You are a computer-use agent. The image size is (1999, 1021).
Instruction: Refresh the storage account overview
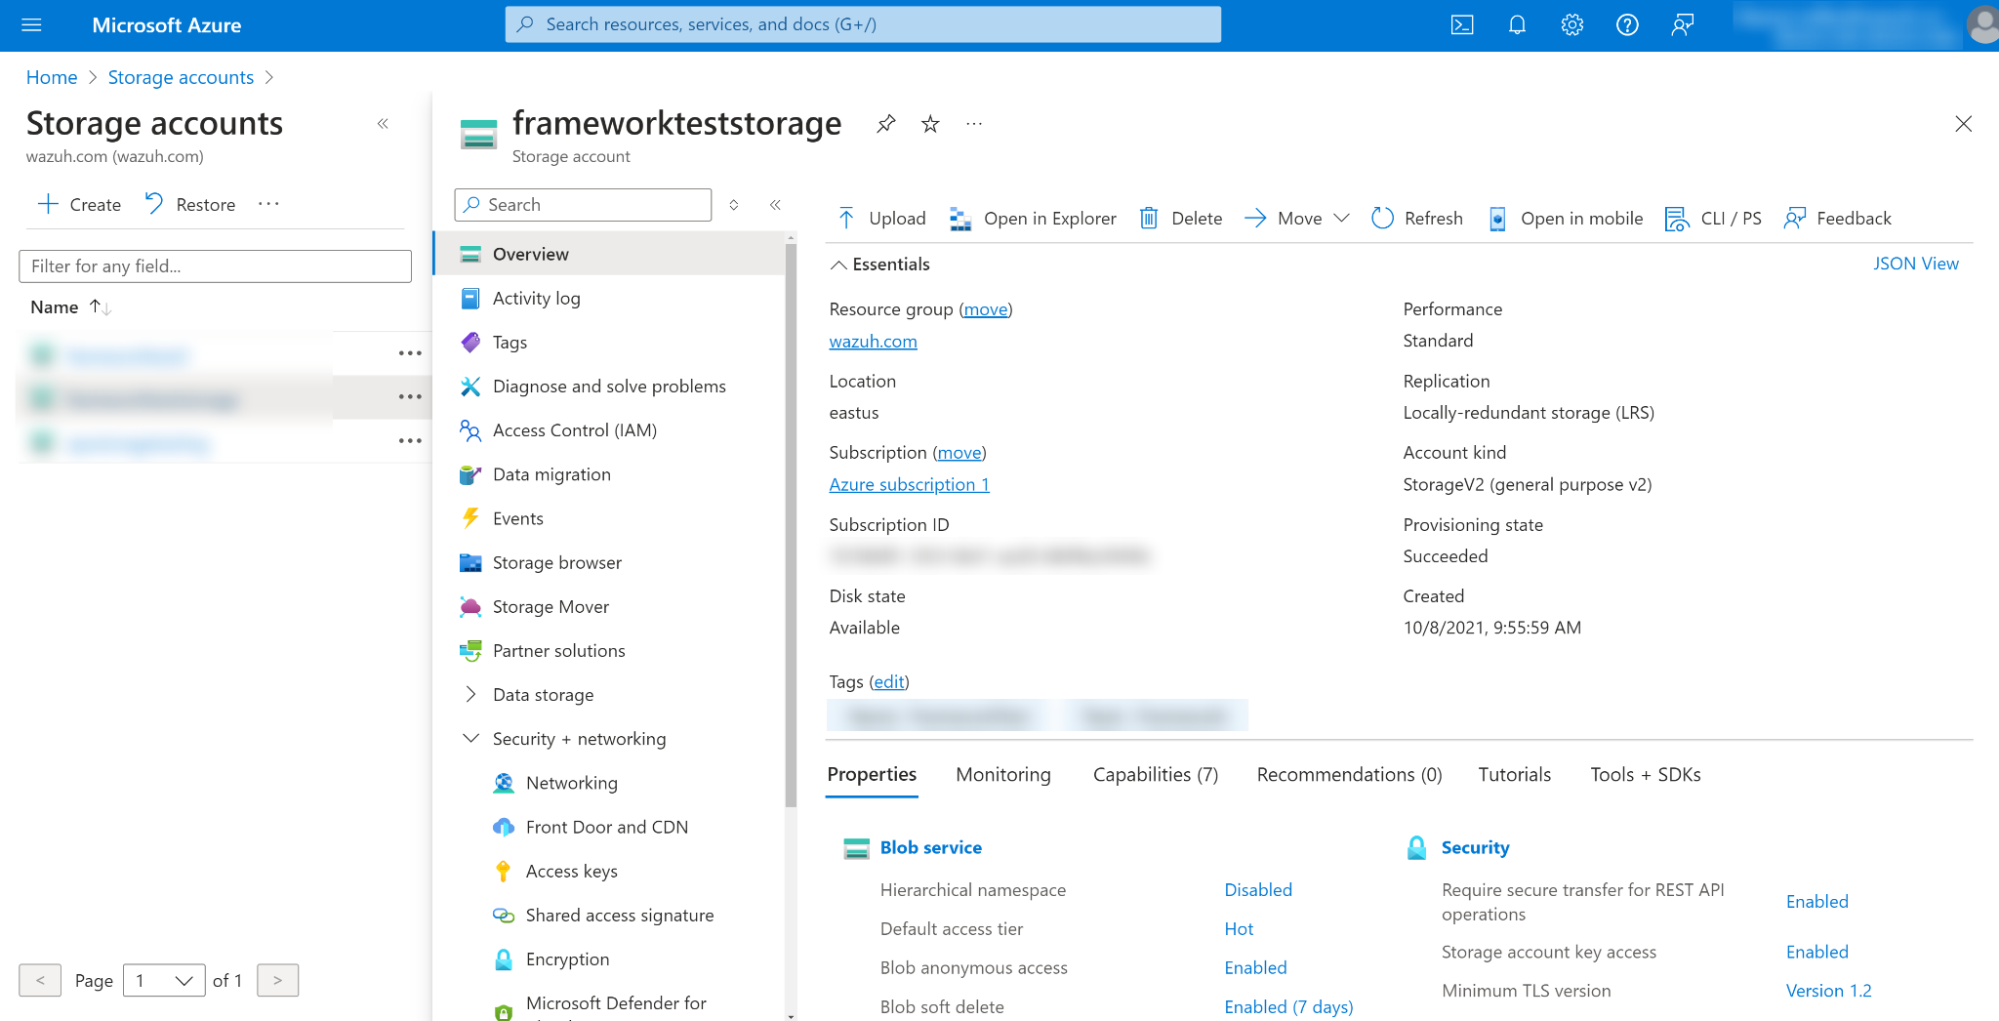tap(1417, 218)
